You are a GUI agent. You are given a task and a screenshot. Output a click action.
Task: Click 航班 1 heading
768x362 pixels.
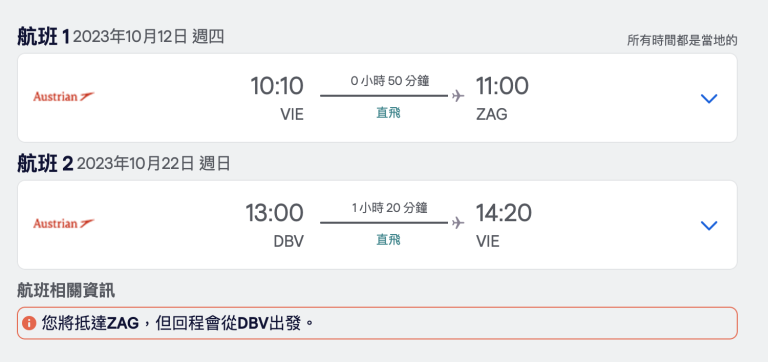[44, 37]
